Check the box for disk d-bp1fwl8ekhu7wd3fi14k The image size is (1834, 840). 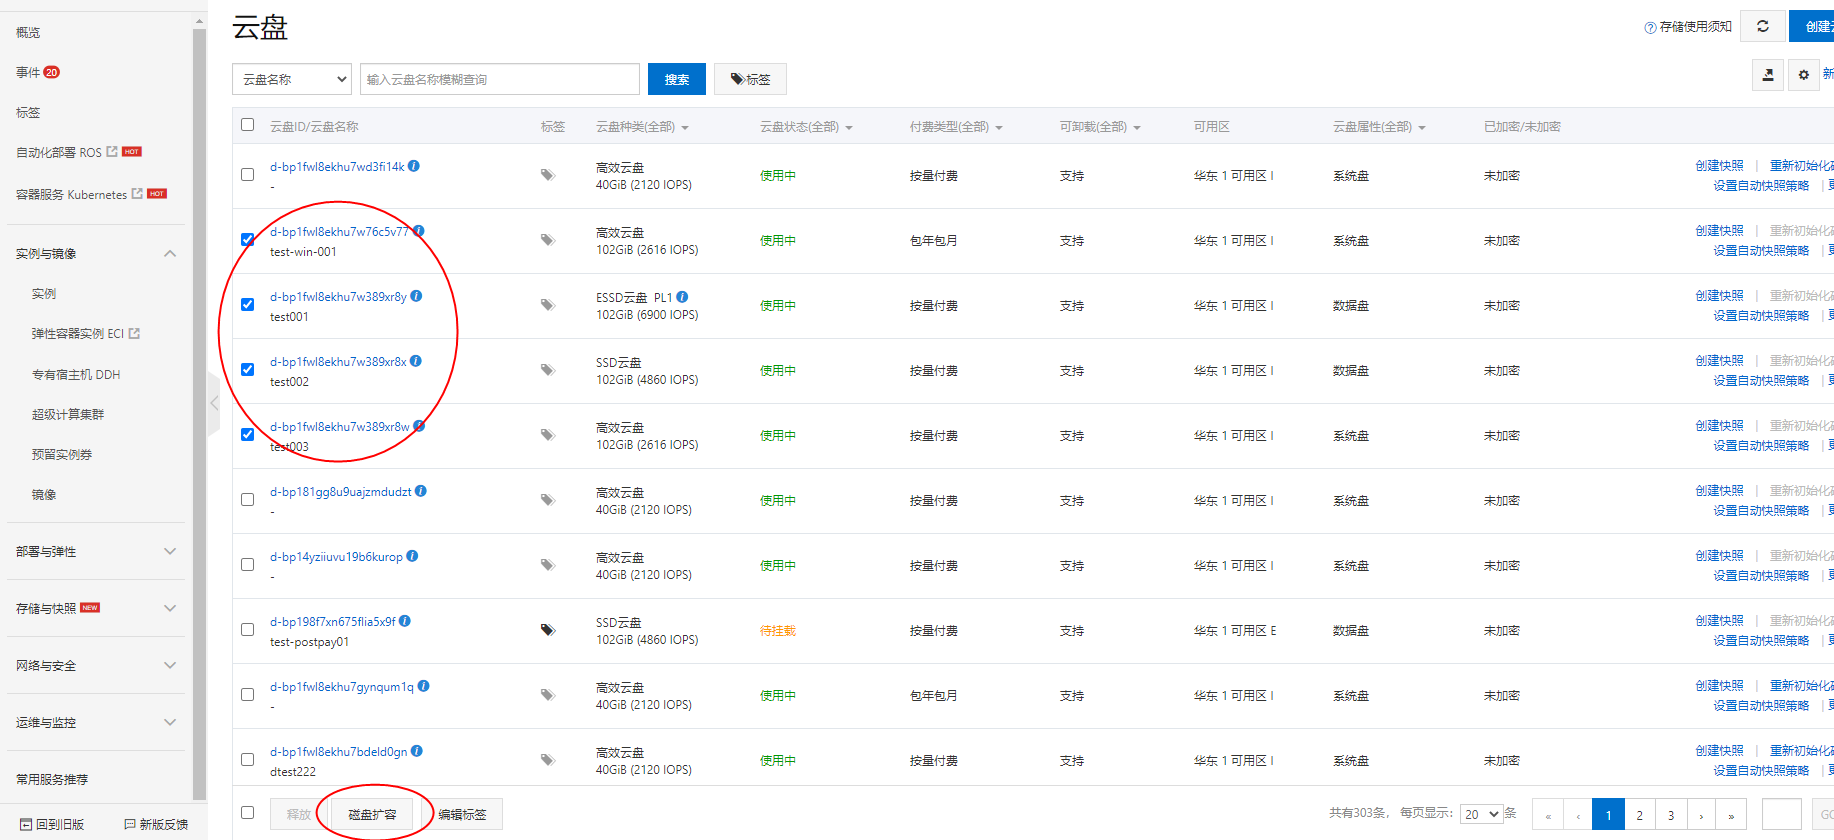pos(247,175)
